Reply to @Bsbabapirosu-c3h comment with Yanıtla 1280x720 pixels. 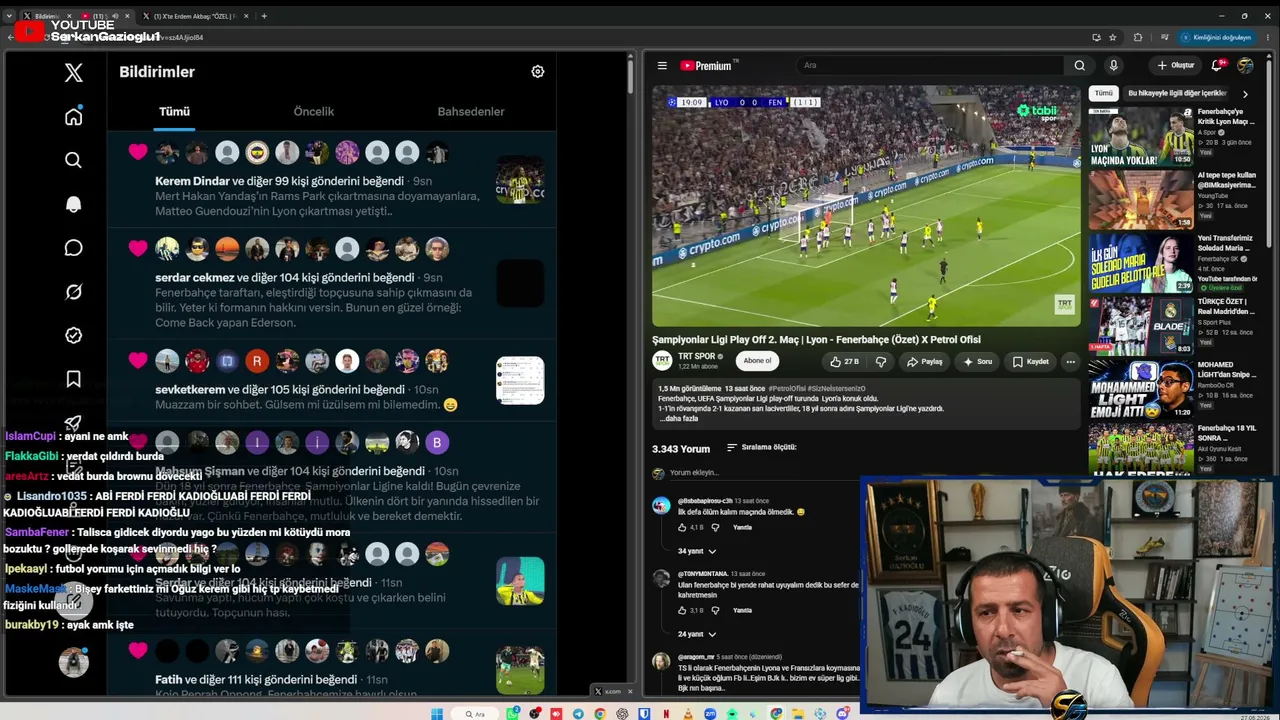tap(742, 527)
